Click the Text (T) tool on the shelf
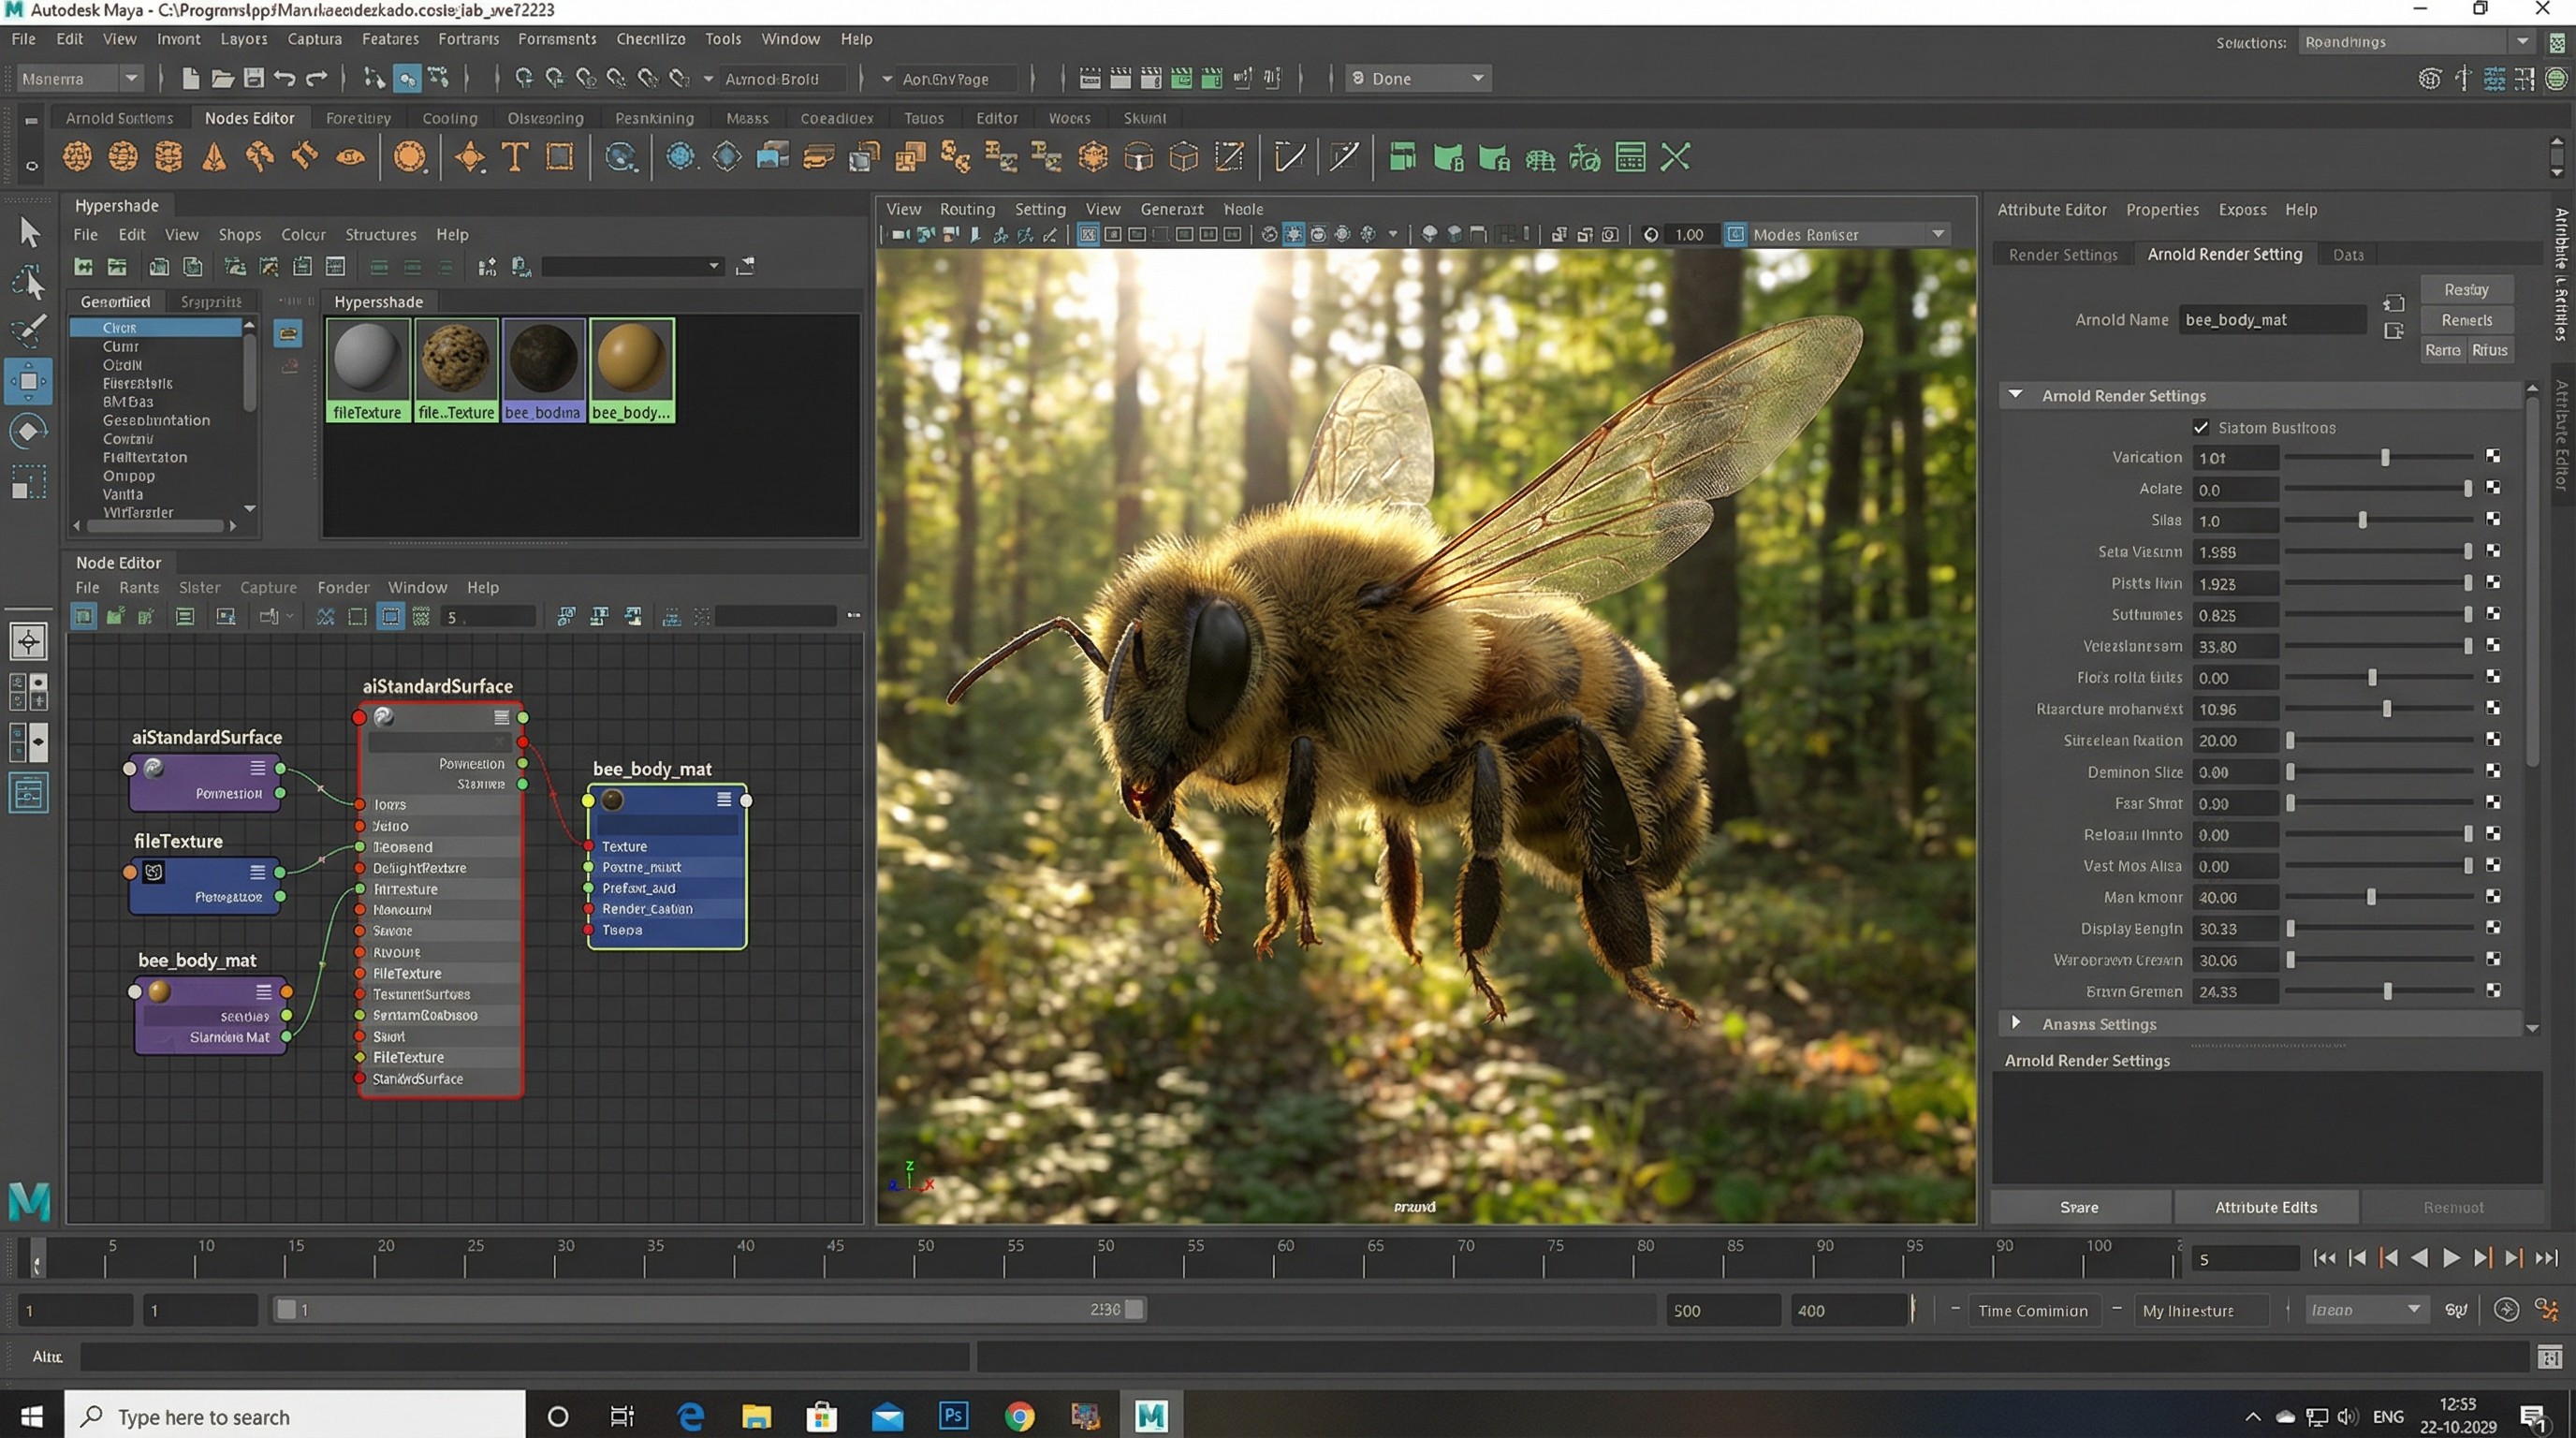The height and width of the screenshot is (1438, 2576). [x=515, y=157]
